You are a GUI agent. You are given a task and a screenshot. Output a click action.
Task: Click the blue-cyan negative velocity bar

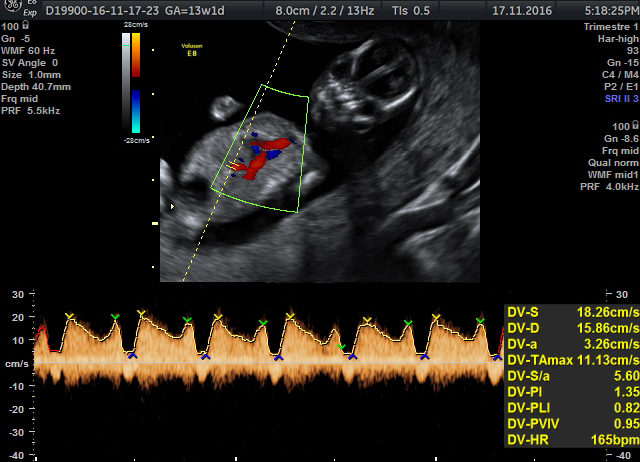pyautogui.click(x=136, y=111)
